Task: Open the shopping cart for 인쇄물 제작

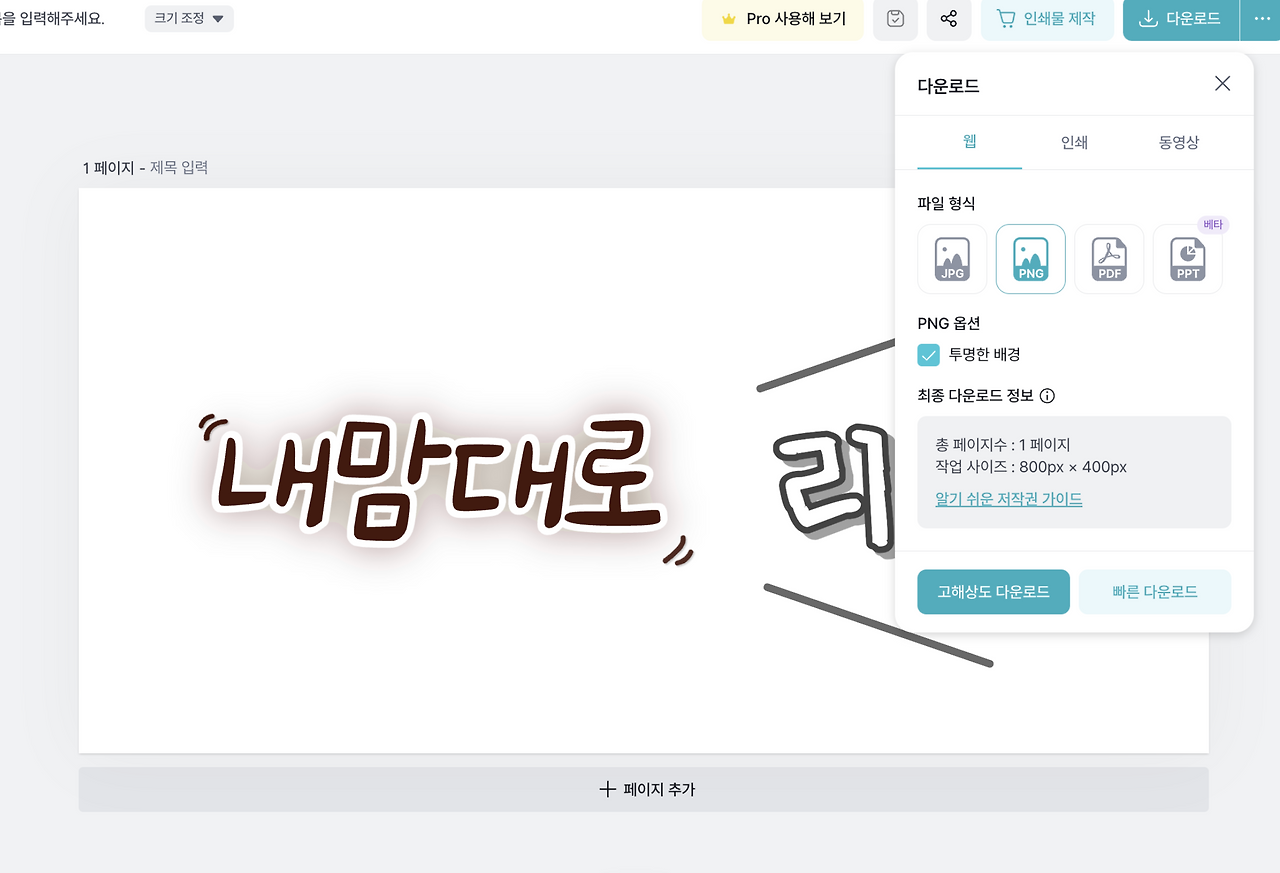Action: [x=1047, y=20]
